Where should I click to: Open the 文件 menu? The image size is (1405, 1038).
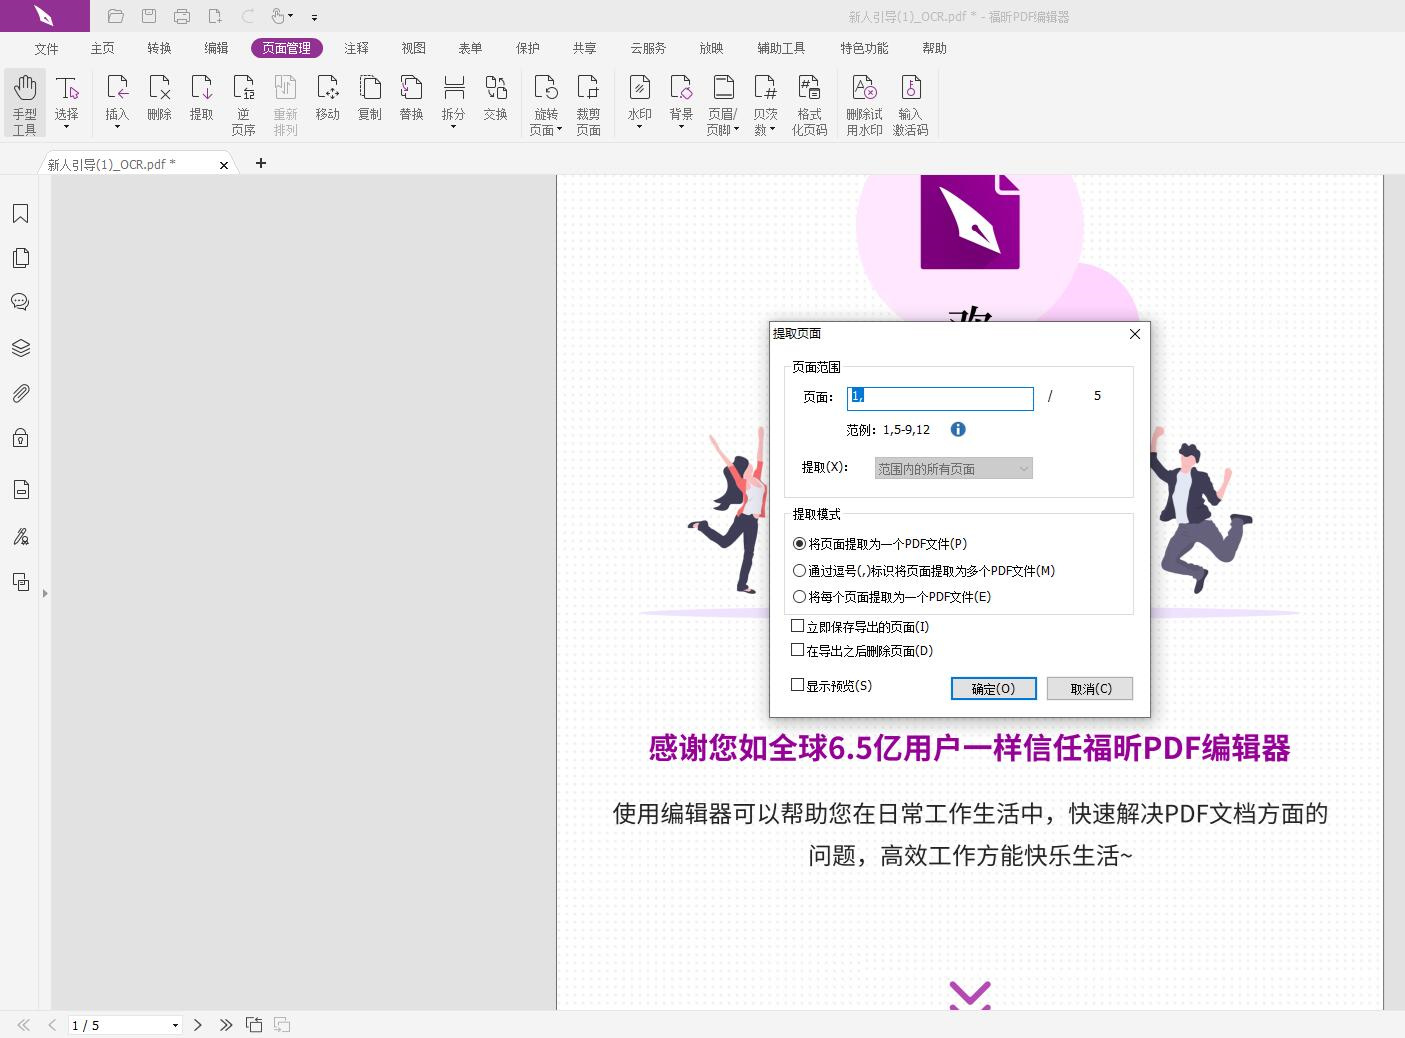45,47
